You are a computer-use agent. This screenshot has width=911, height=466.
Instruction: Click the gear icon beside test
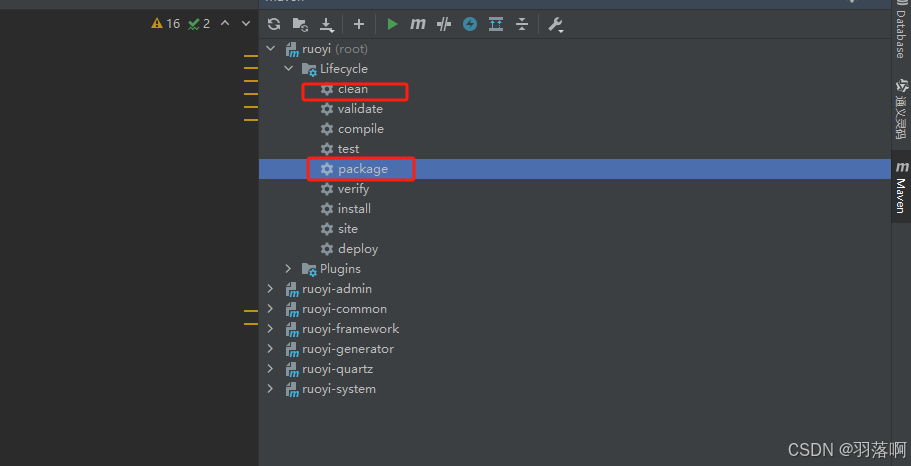tap(327, 149)
